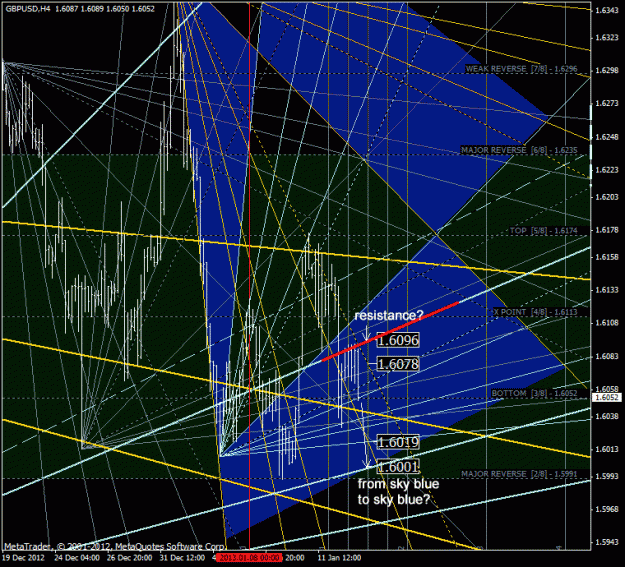Click the current price tag 1.6052 on axis

tap(607, 398)
